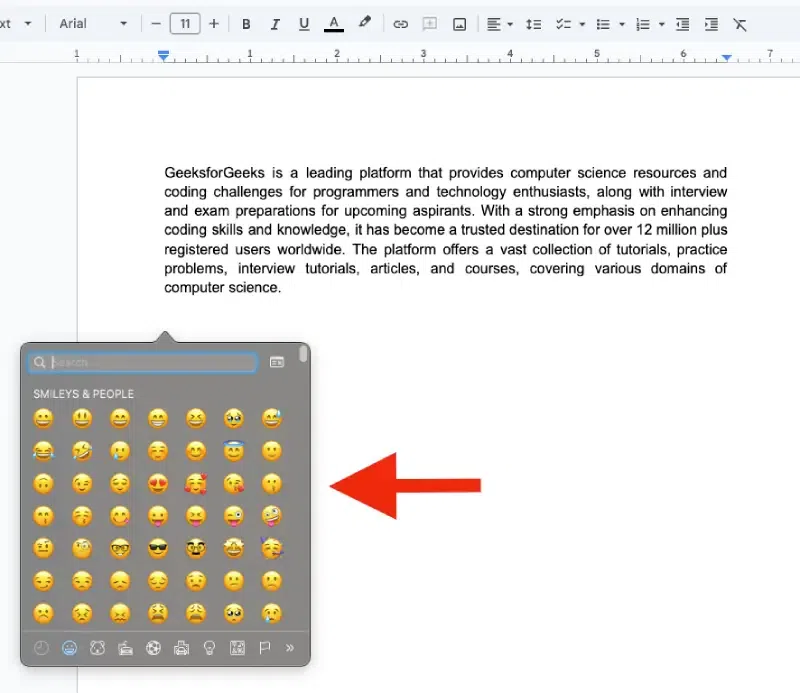Click the increase indent icon

[711, 24]
